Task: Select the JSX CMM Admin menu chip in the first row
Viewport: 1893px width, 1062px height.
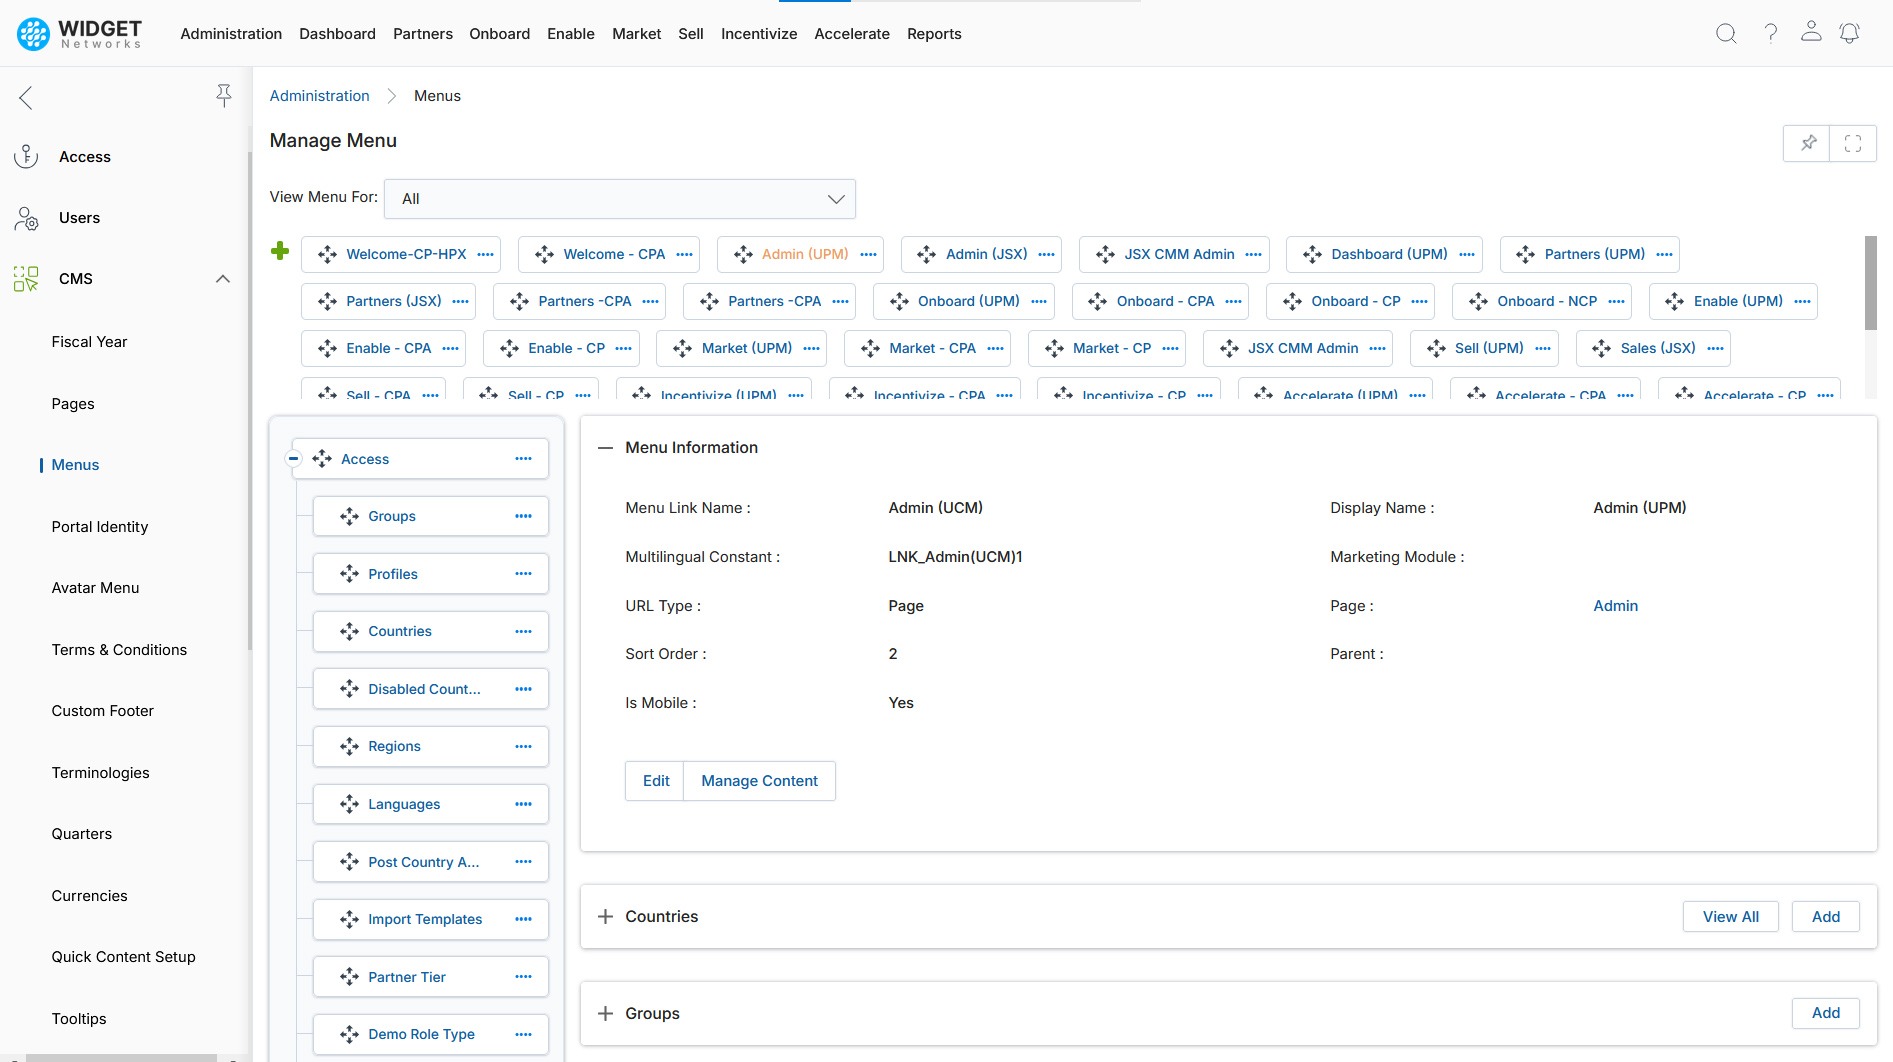Action: pos(1174,254)
